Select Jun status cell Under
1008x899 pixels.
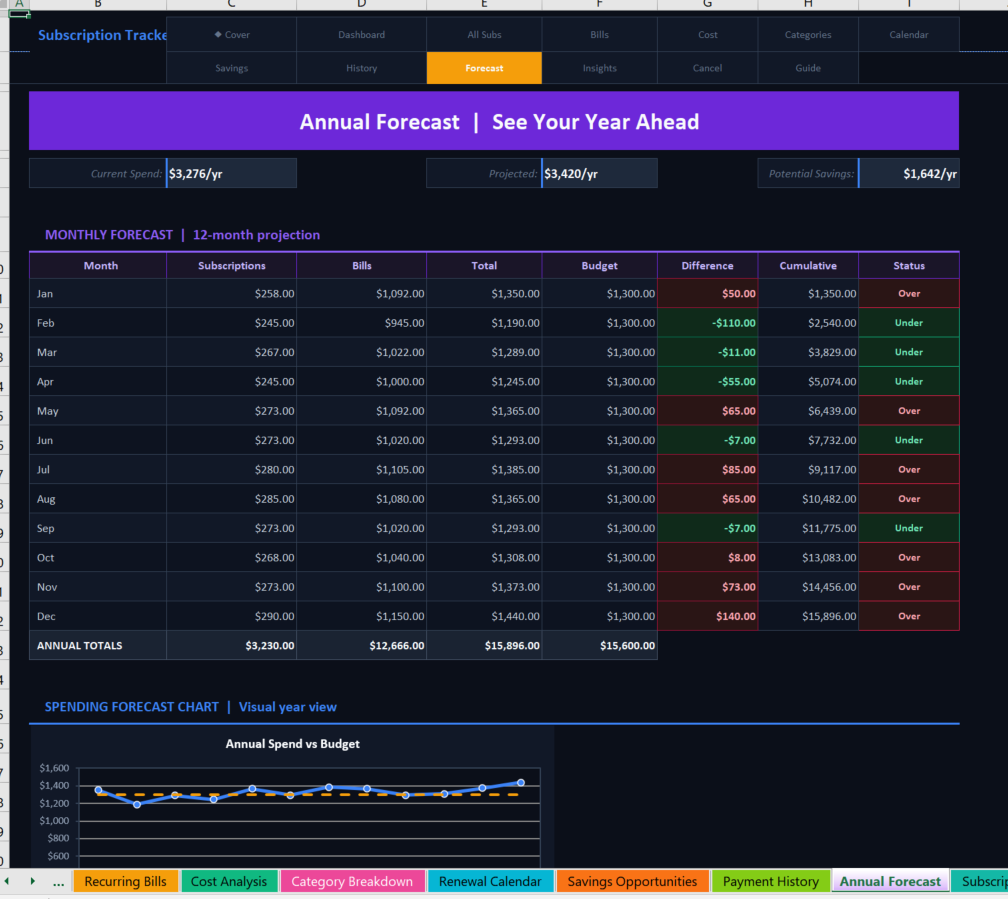[908, 440]
